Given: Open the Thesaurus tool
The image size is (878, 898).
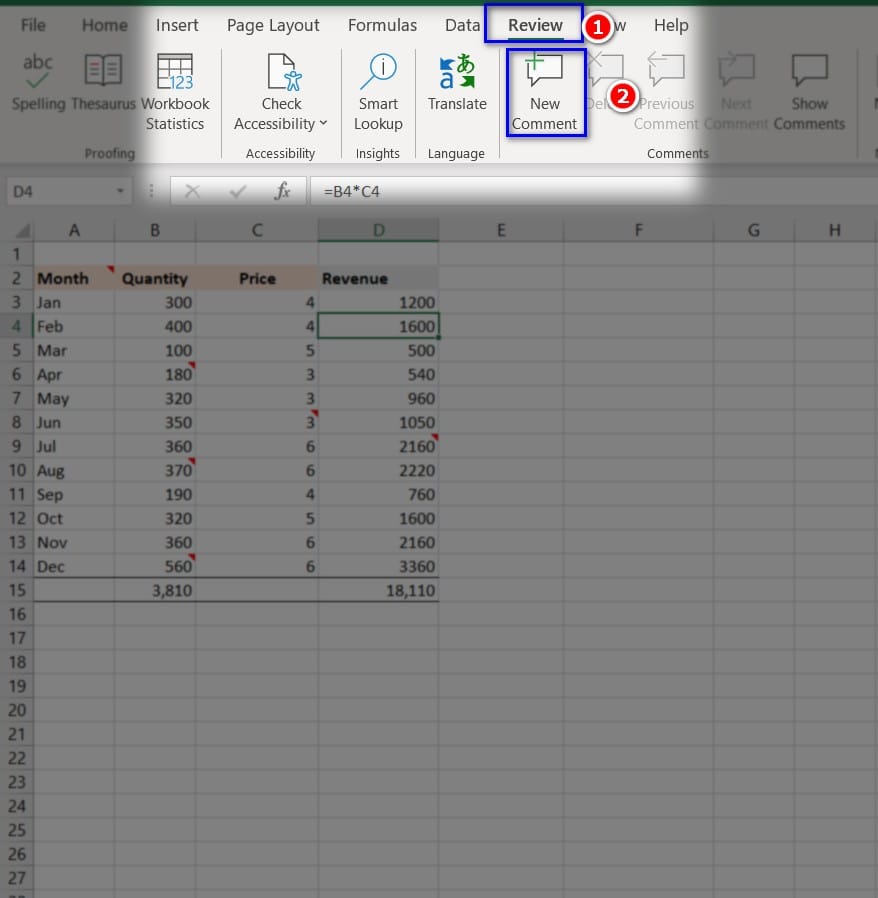Looking at the screenshot, I should click(103, 82).
